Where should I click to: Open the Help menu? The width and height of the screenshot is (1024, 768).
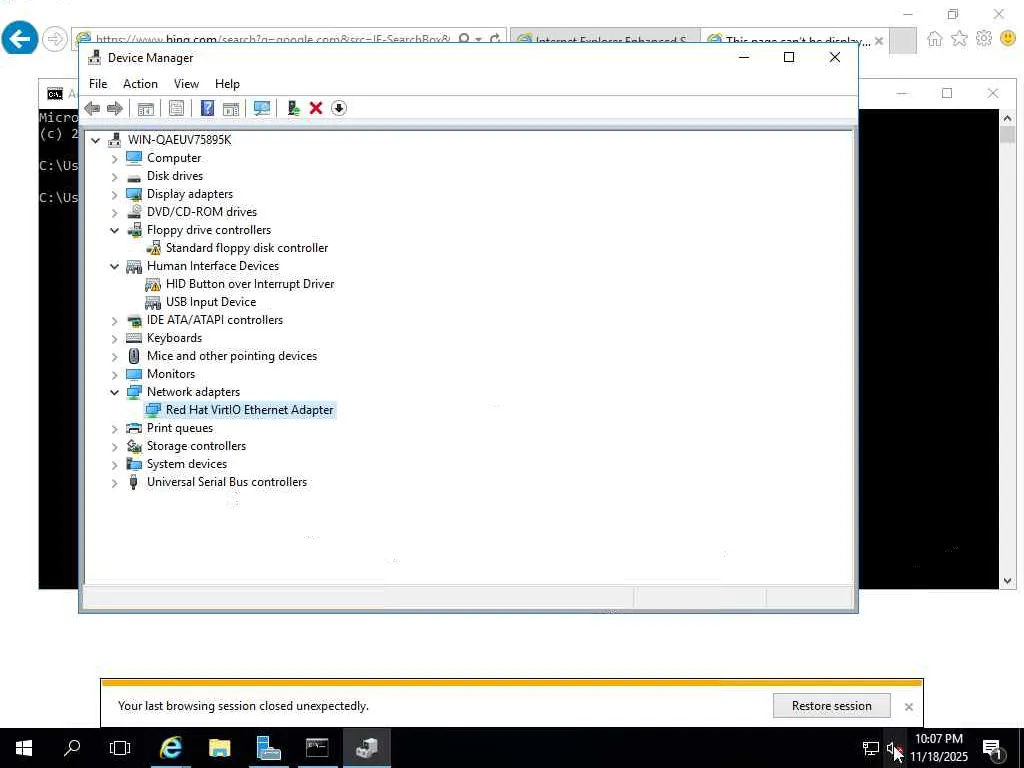coord(227,84)
